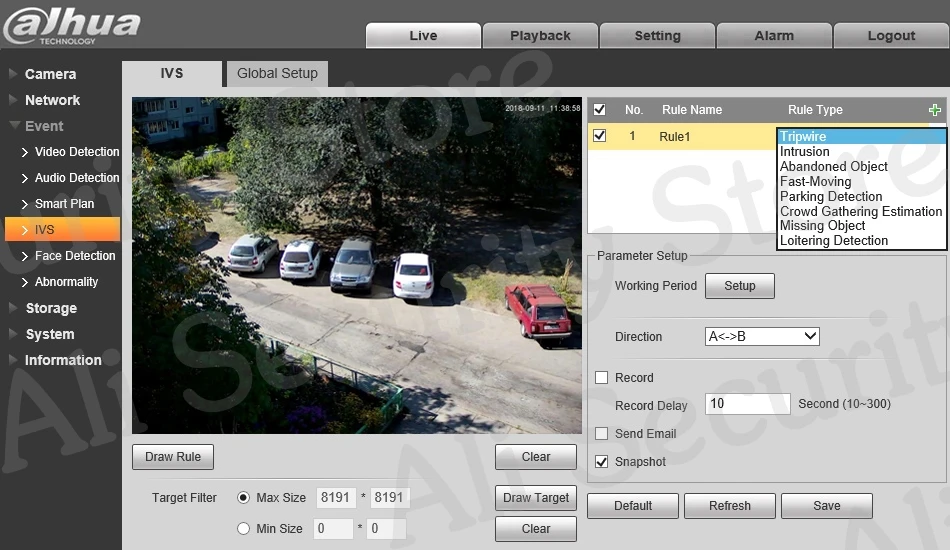950x550 pixels.
Task: Click Clear button below Draw Target
Action: 536,529
